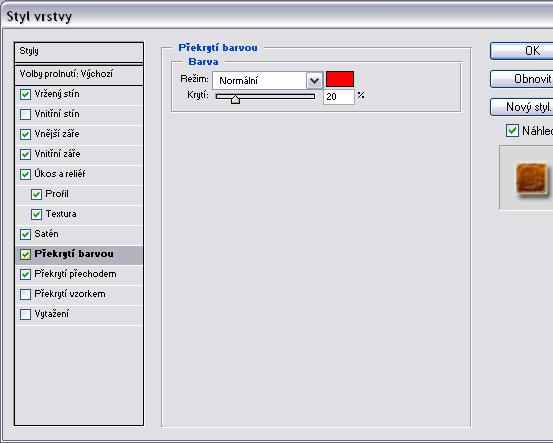The height and width of the screenshot is (443, 553).
Task: Pick the red overlay color swatch
Action: click(x=340, y=79)
